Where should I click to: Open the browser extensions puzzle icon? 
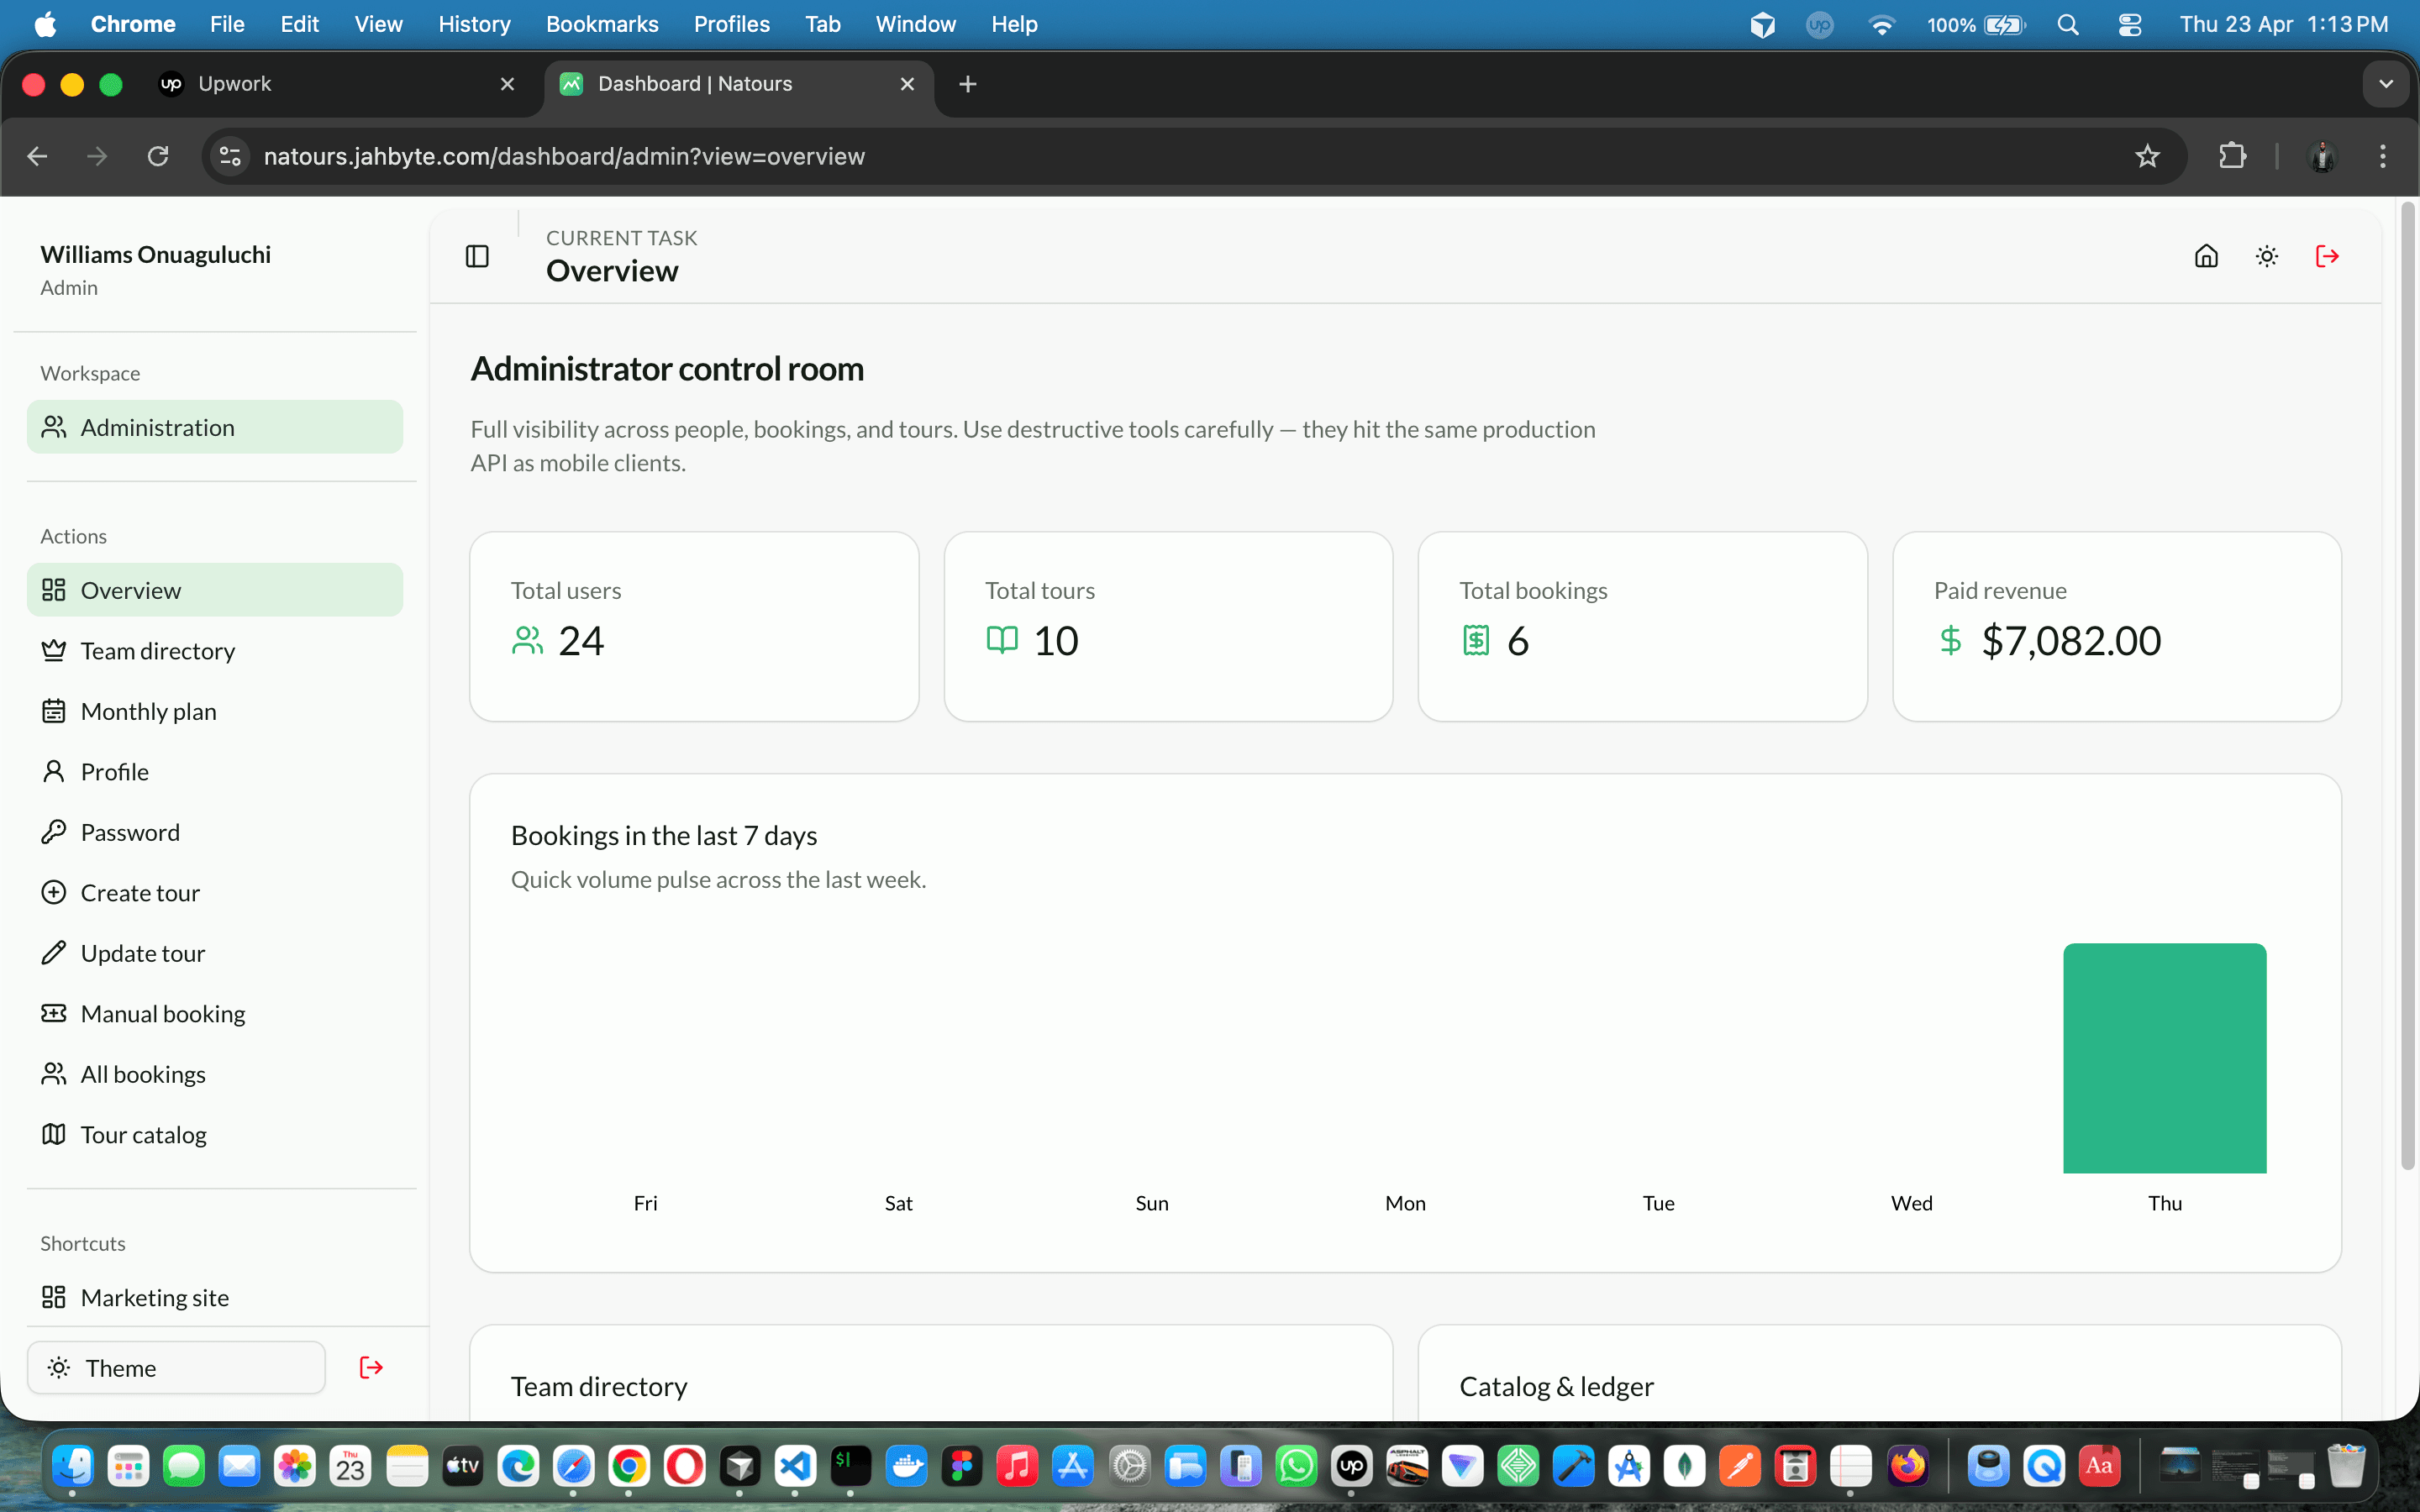pos(2233,156)
